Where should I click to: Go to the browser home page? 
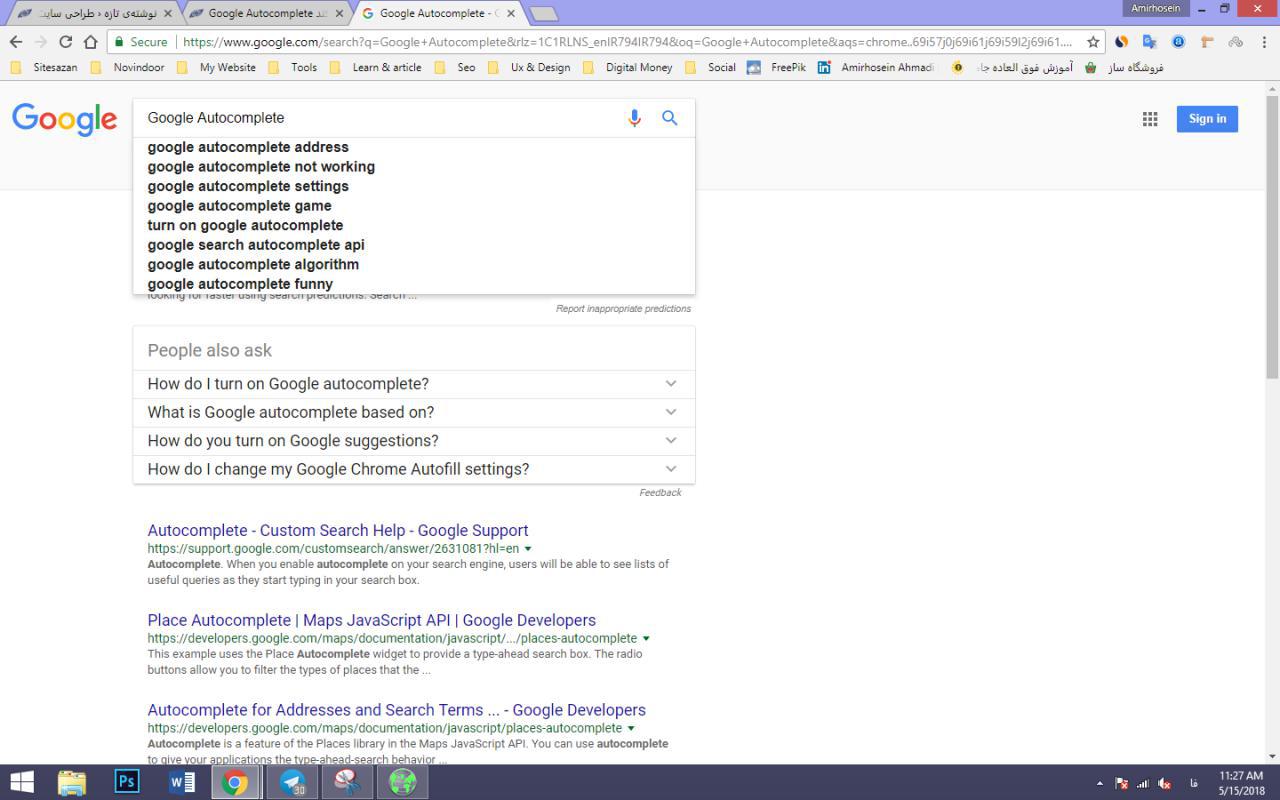pos(91,42)
